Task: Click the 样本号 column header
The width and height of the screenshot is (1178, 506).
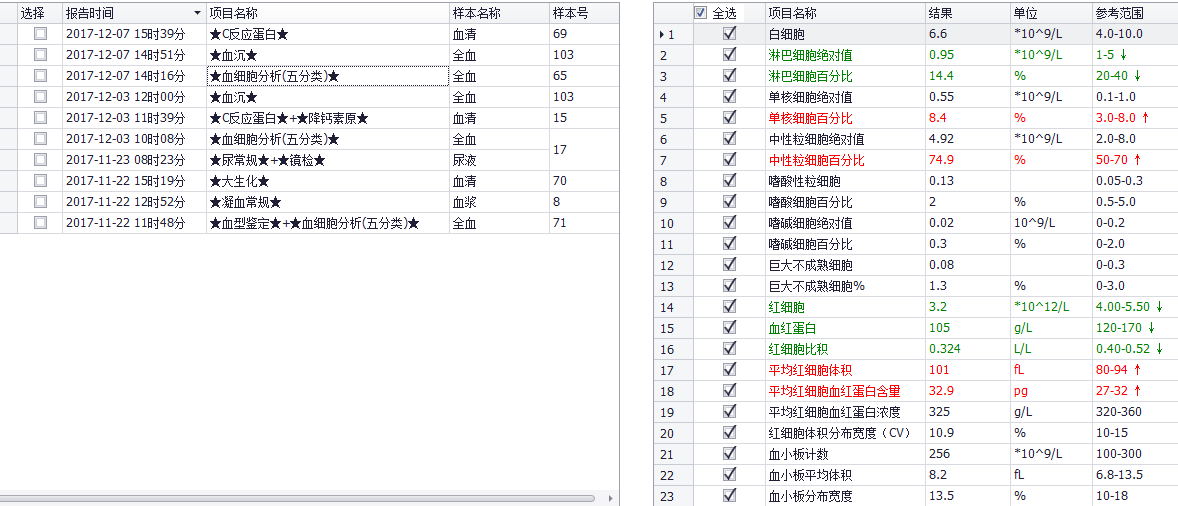Action: point(570,13)
